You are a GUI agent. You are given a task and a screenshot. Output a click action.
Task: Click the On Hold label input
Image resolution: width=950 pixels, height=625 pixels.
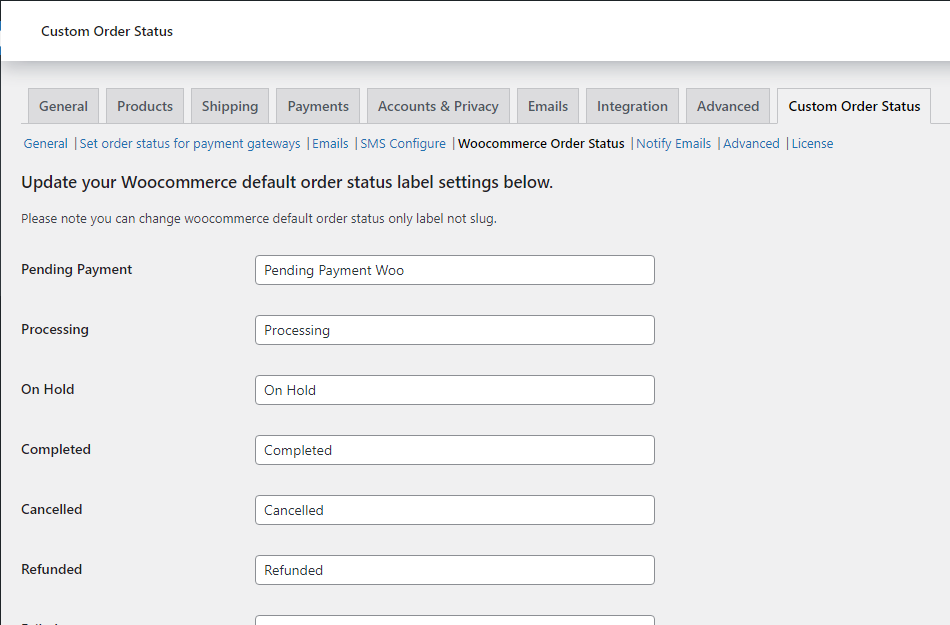454,390
